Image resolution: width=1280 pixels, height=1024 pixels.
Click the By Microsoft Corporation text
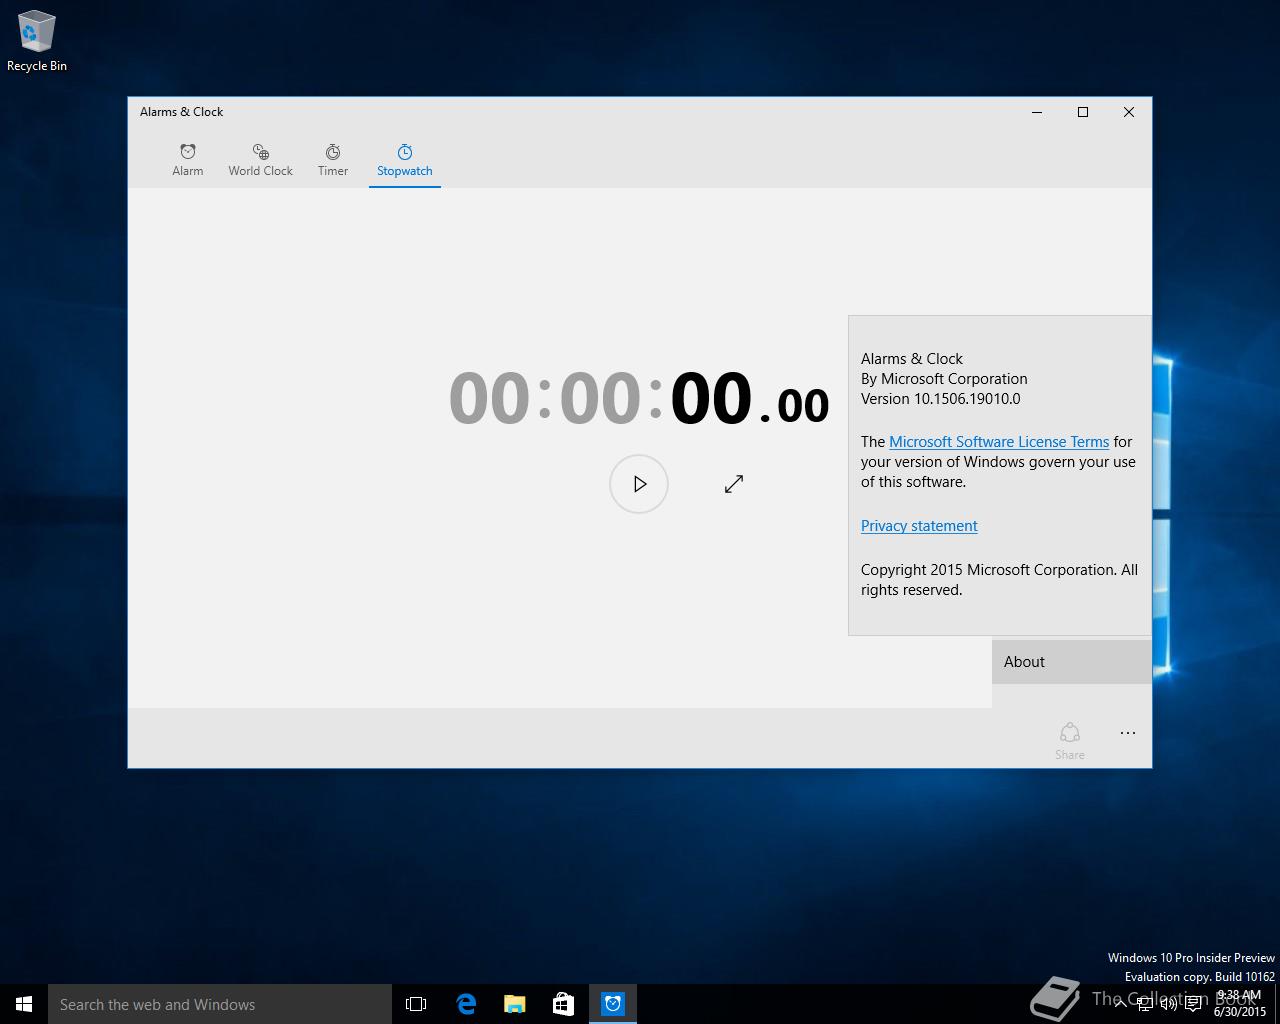tap(944, 379)
